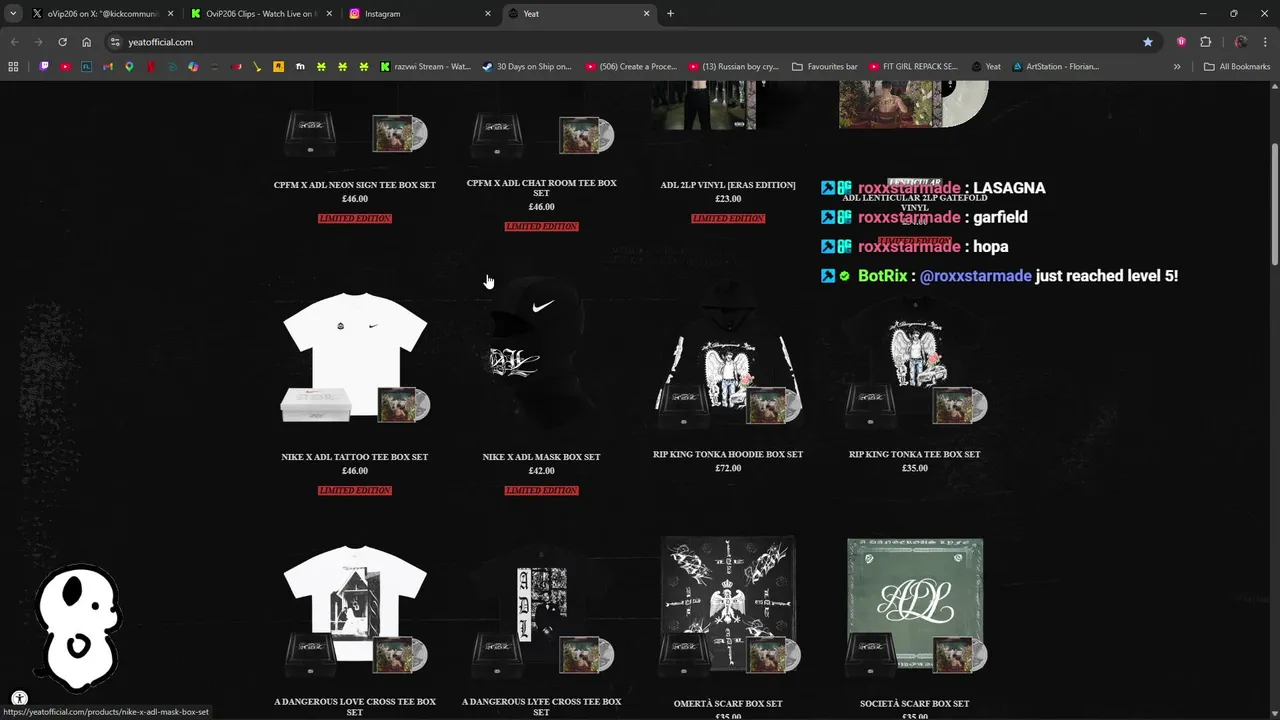This screenshot has height=720, width=1280.
Task: Open the Google Maps bookmark icon
Action: pos(129,67)
